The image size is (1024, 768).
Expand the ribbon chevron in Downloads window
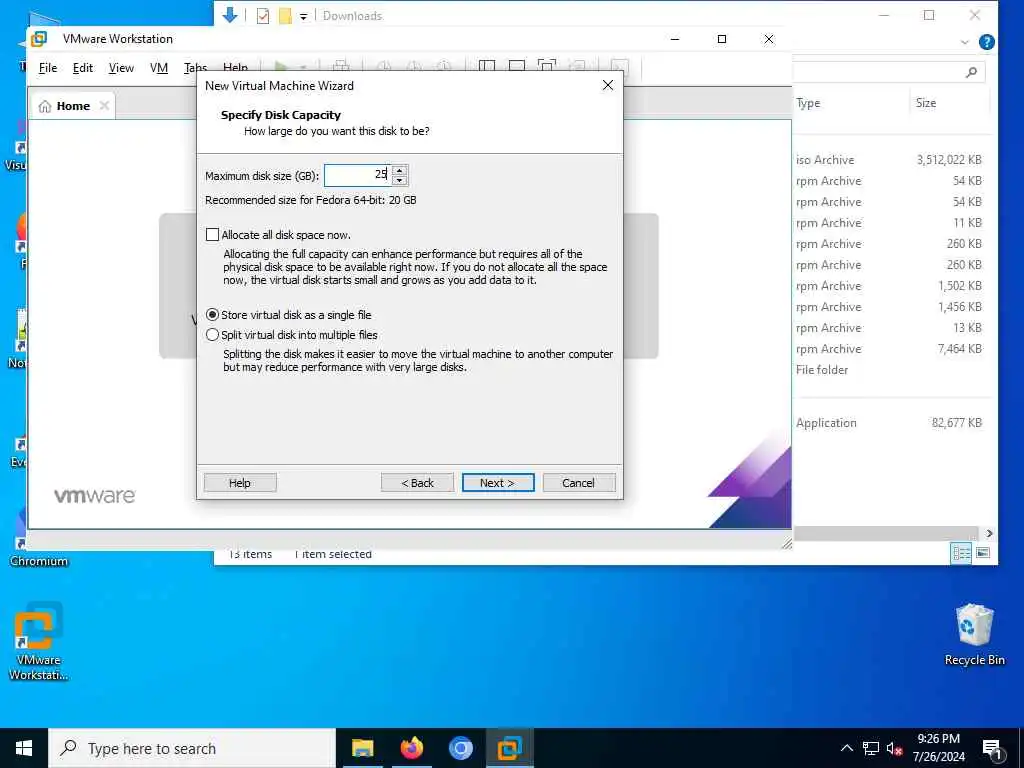coord(965,42)
